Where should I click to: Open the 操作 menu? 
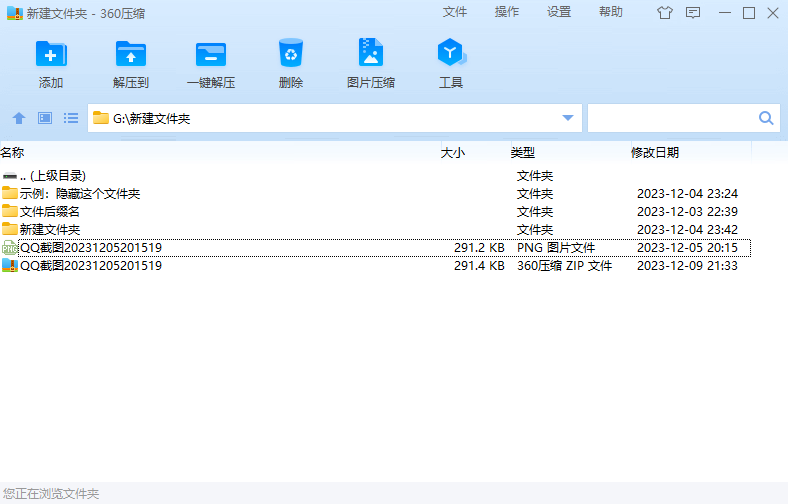click(507, 12)
